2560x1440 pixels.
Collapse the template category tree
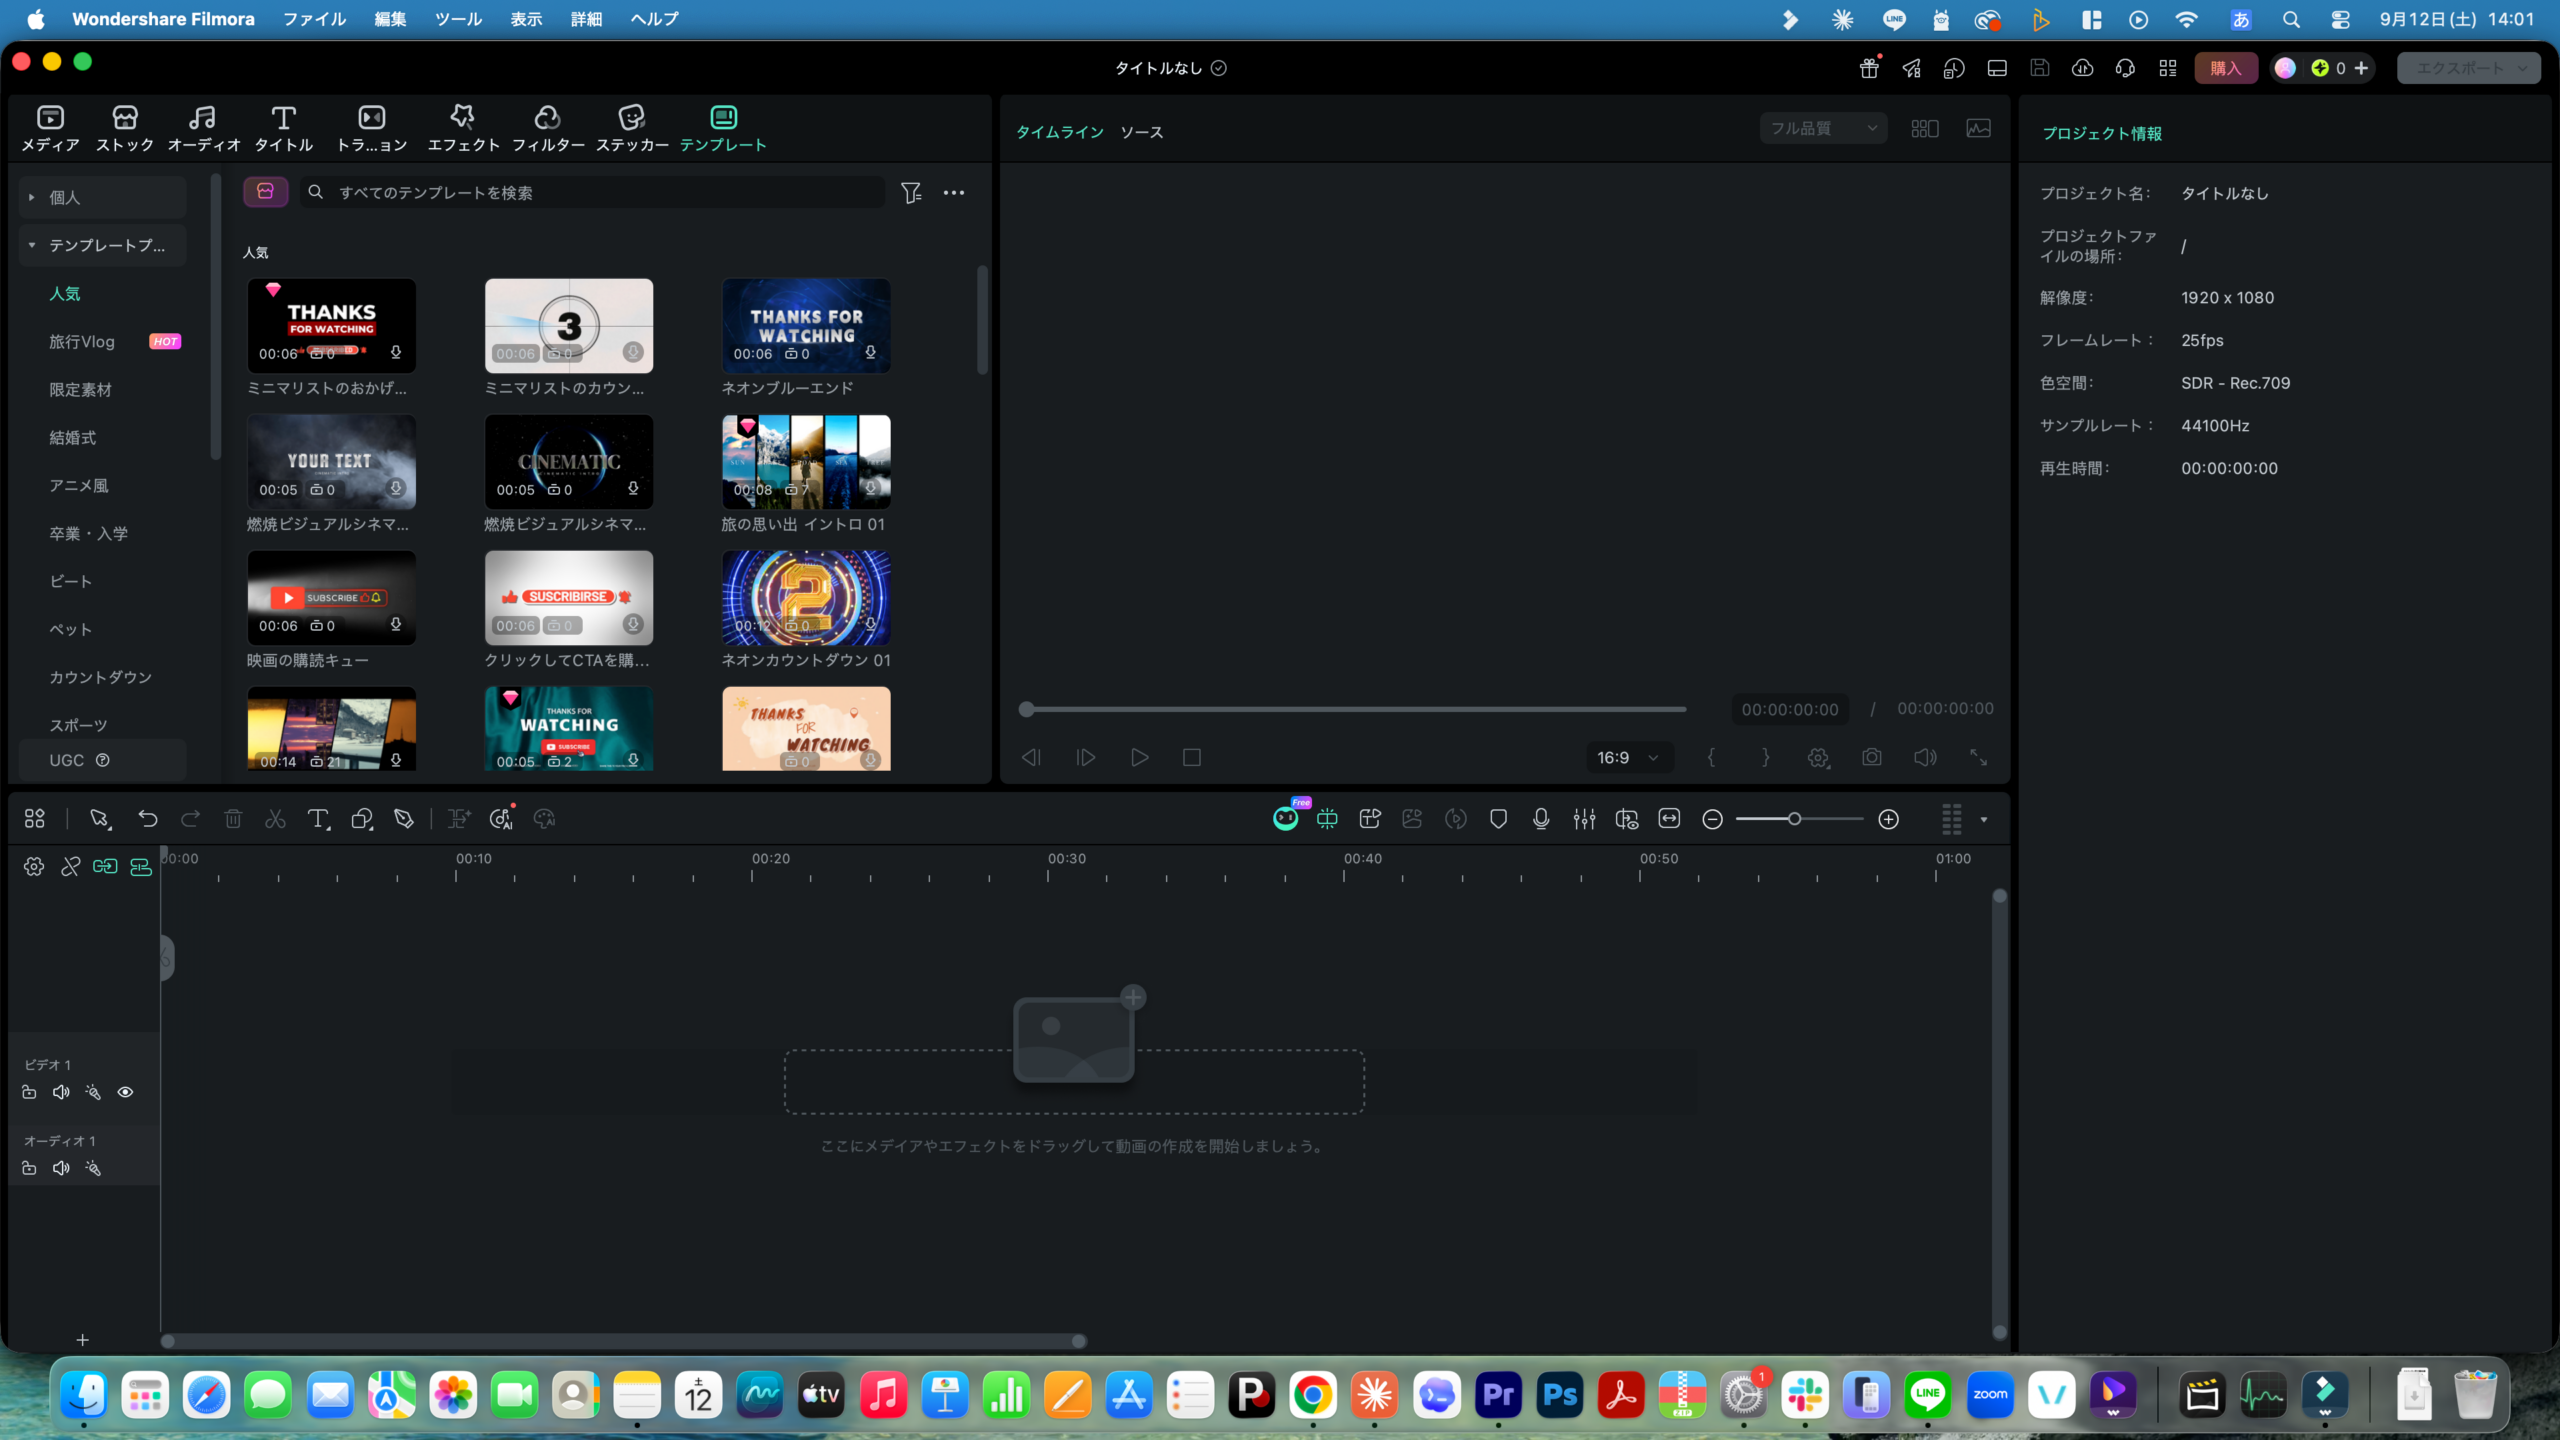[31, 245]
